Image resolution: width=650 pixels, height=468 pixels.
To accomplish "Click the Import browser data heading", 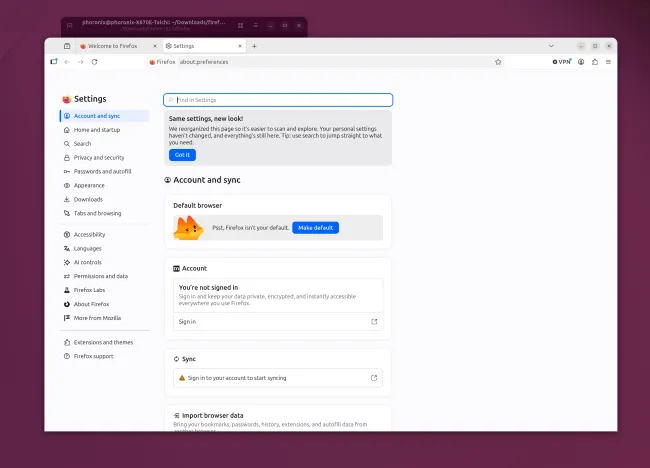I will 213,415.
